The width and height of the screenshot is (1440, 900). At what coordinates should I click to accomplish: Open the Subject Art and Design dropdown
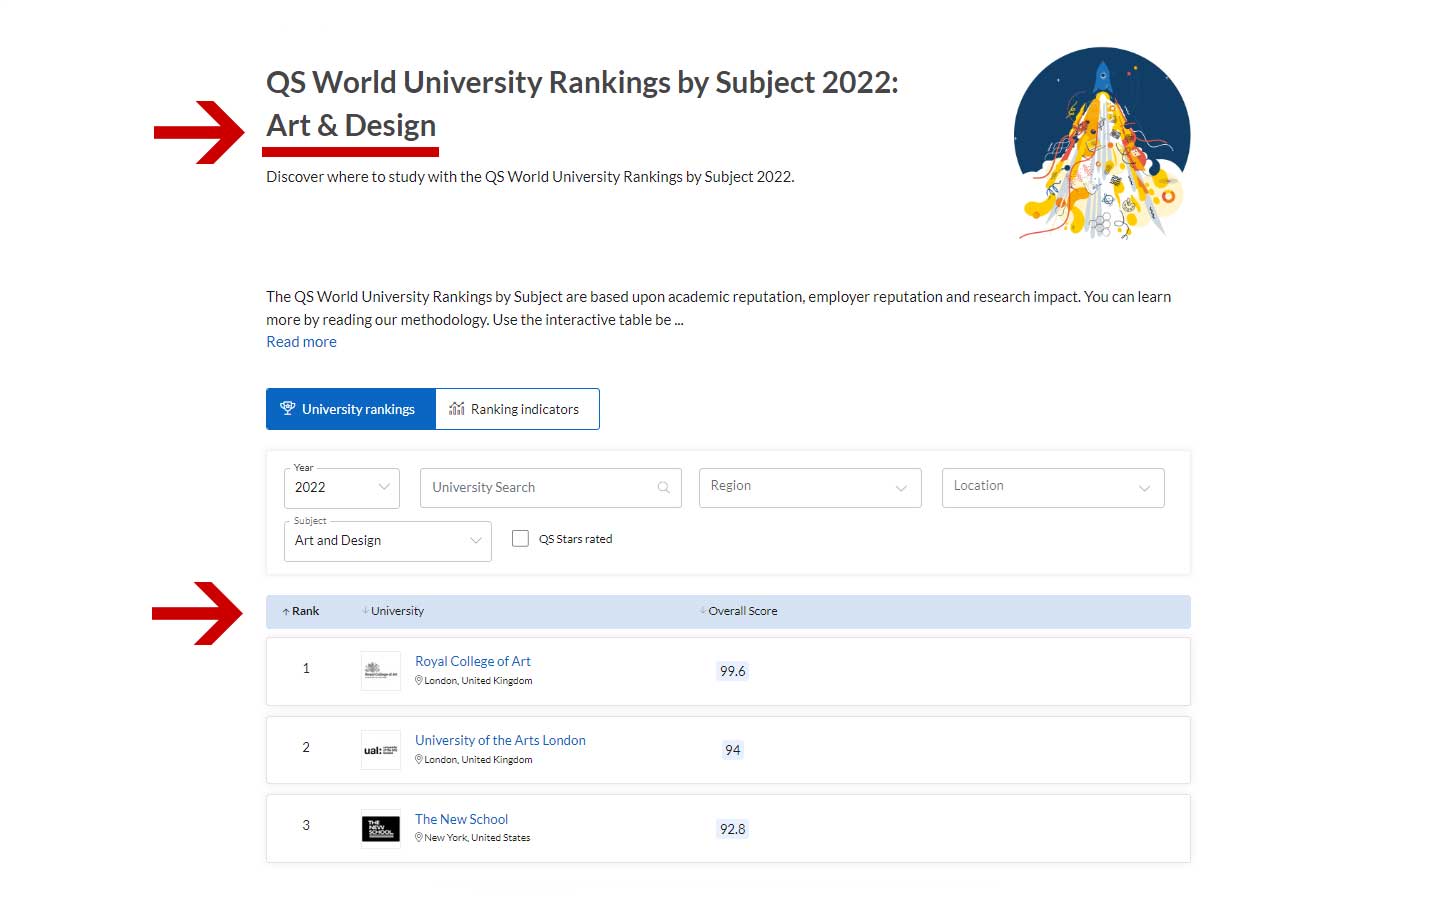click(387, 541)
